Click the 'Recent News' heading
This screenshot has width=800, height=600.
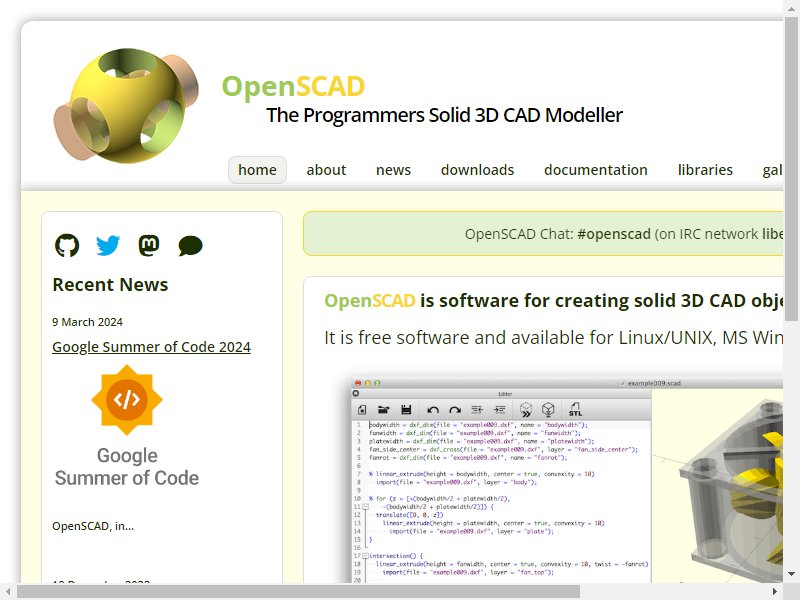(110, 285)
